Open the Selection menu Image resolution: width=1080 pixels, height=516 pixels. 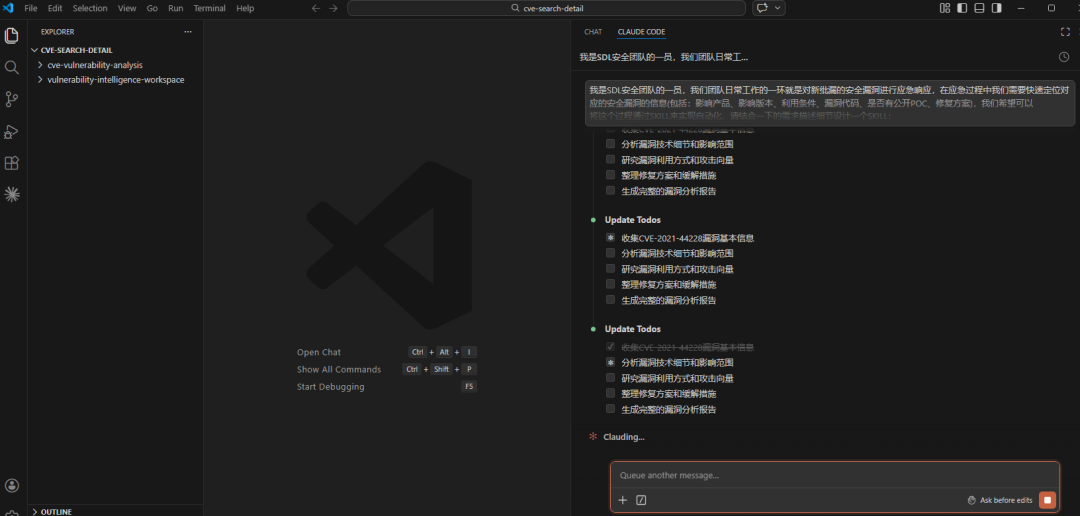(x=90, y=8)
